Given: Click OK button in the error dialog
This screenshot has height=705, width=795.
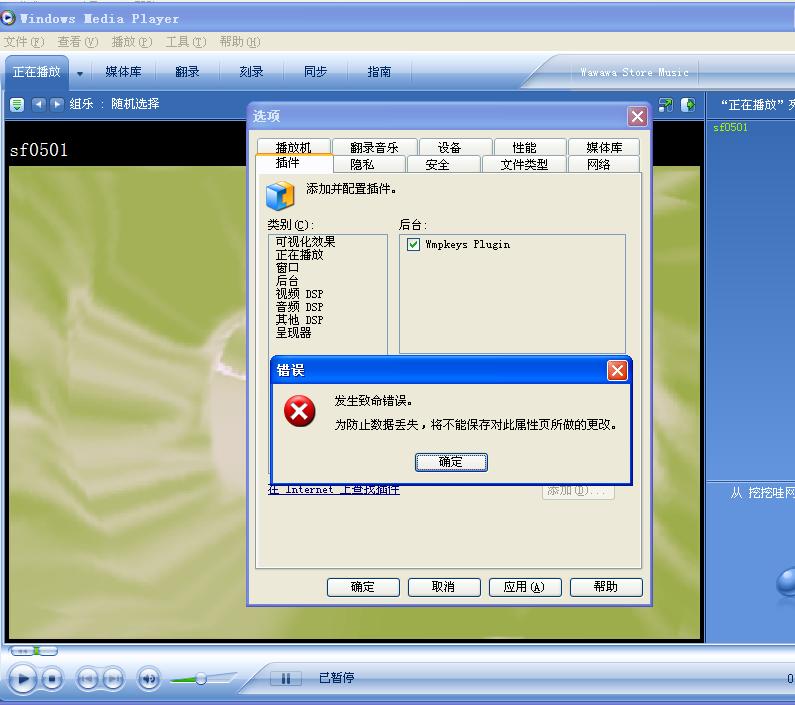Looking at the screenshot, I should tap(451, 462).
